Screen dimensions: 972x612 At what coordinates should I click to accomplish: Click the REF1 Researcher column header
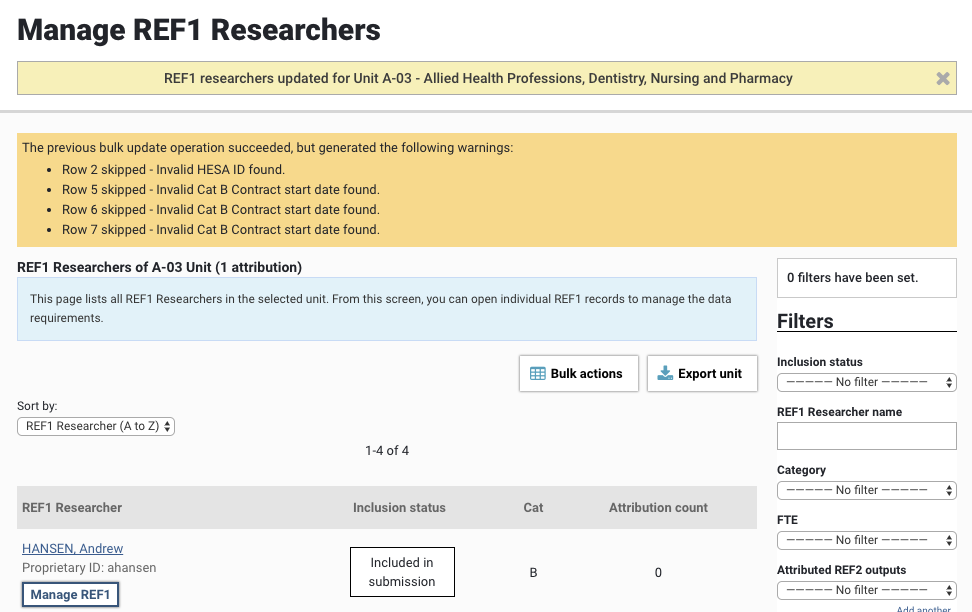pos(72,508)
